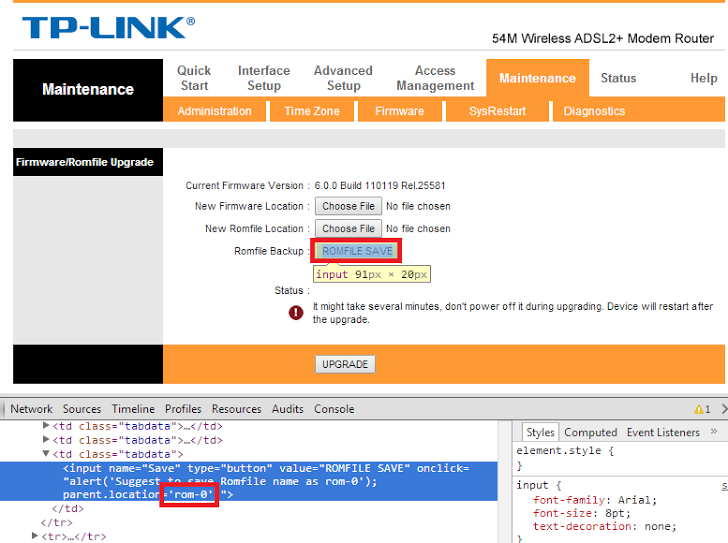Show more style panes with double-arrow
The image size is (728, 543).
point(715,432)
